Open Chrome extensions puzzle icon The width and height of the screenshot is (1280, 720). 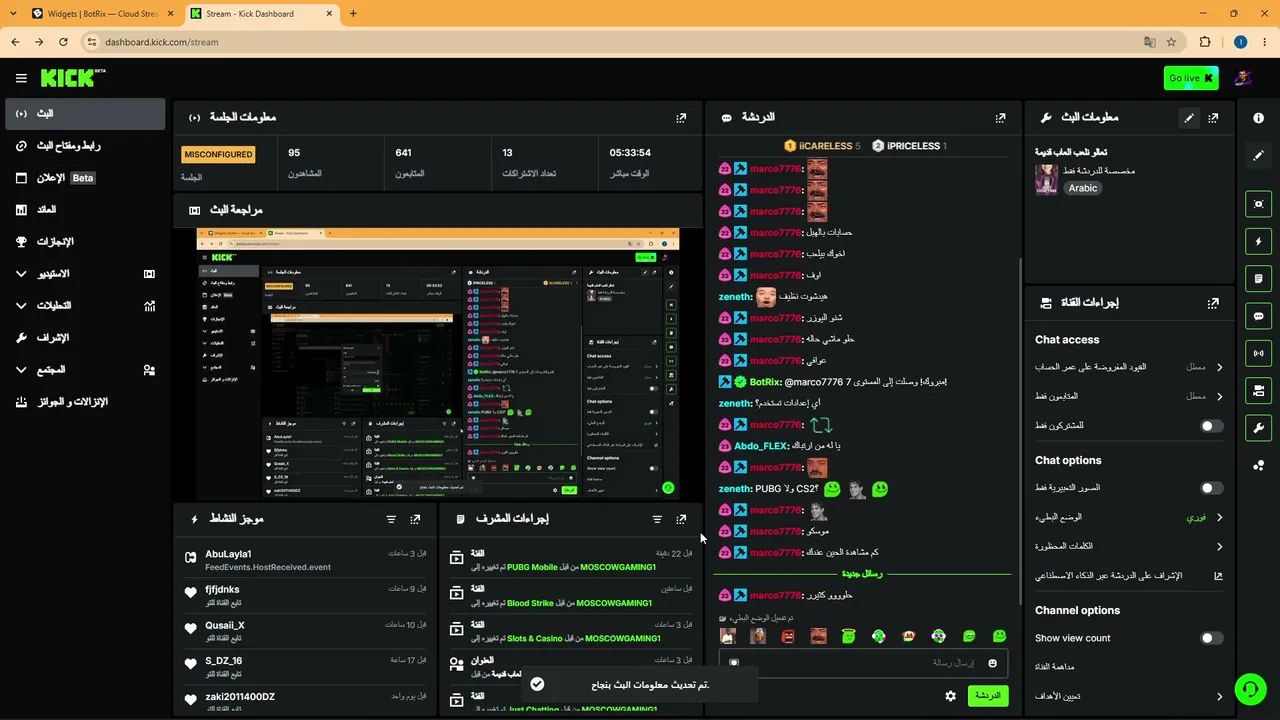[1205, 42]
